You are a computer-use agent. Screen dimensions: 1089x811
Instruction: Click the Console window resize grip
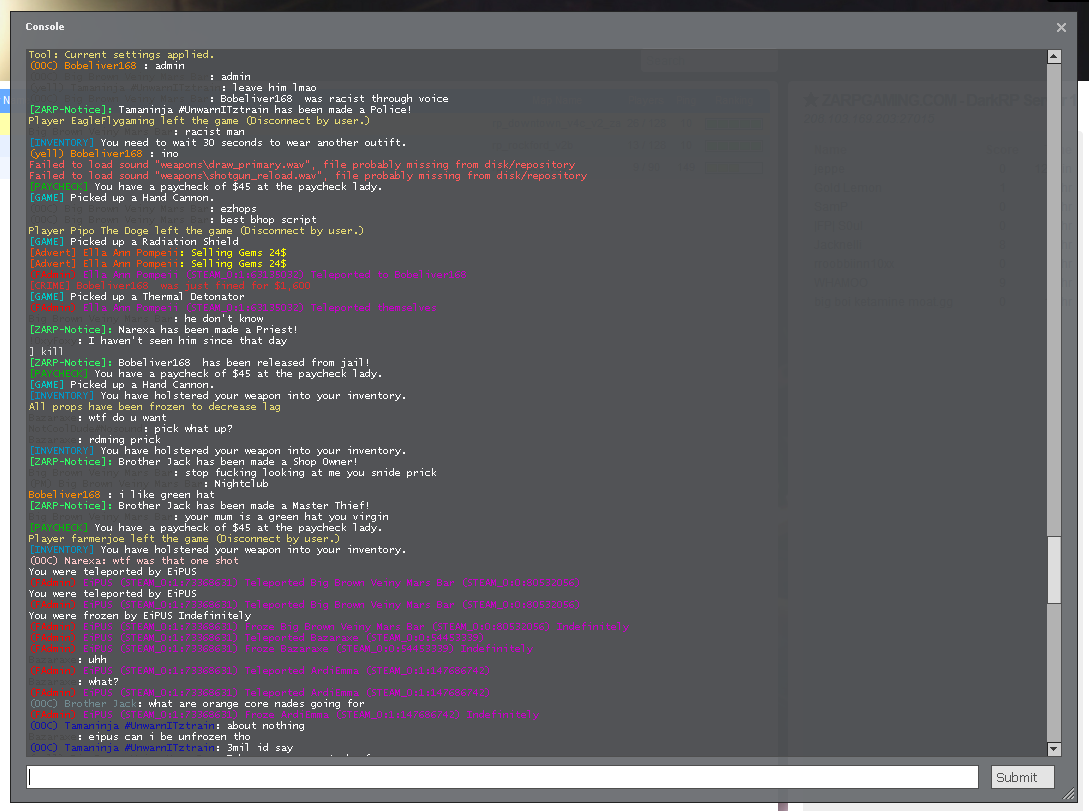(1068, 793)
